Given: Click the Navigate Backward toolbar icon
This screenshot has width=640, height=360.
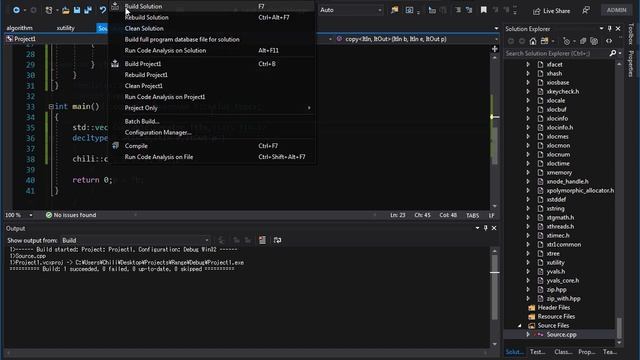Looking at the screenshot, I should click(x=16, y=10).
